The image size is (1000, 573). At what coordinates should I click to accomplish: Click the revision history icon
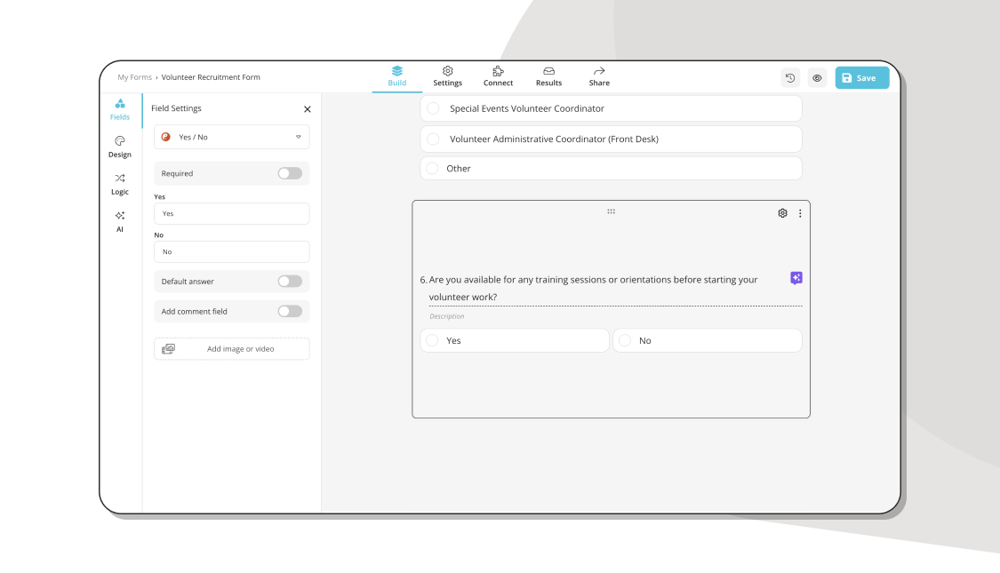pyautogui.click(x=790, y=78)
